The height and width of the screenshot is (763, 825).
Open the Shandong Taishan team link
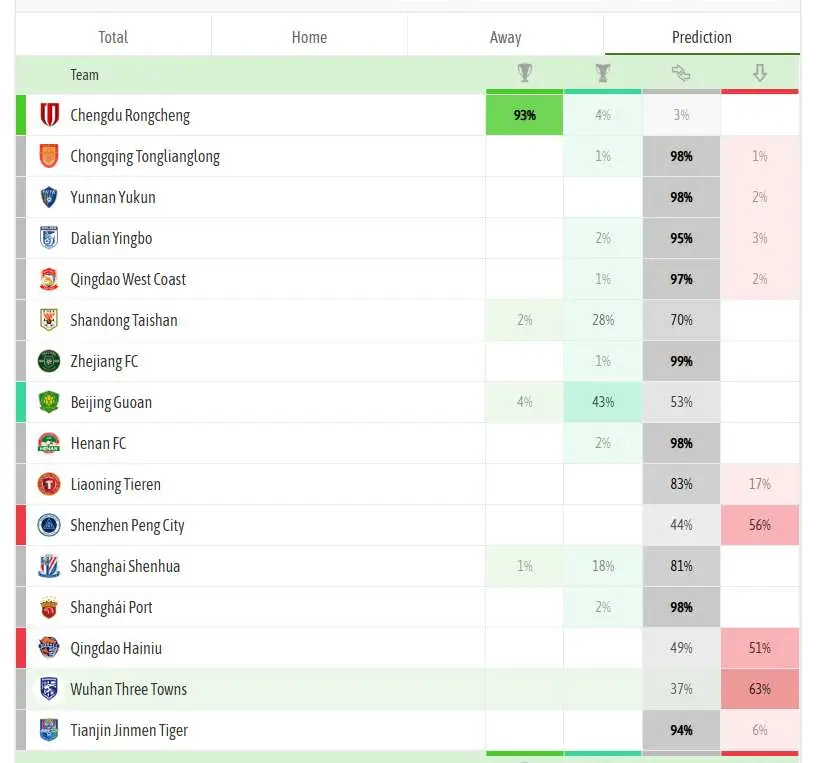(124, 320)
